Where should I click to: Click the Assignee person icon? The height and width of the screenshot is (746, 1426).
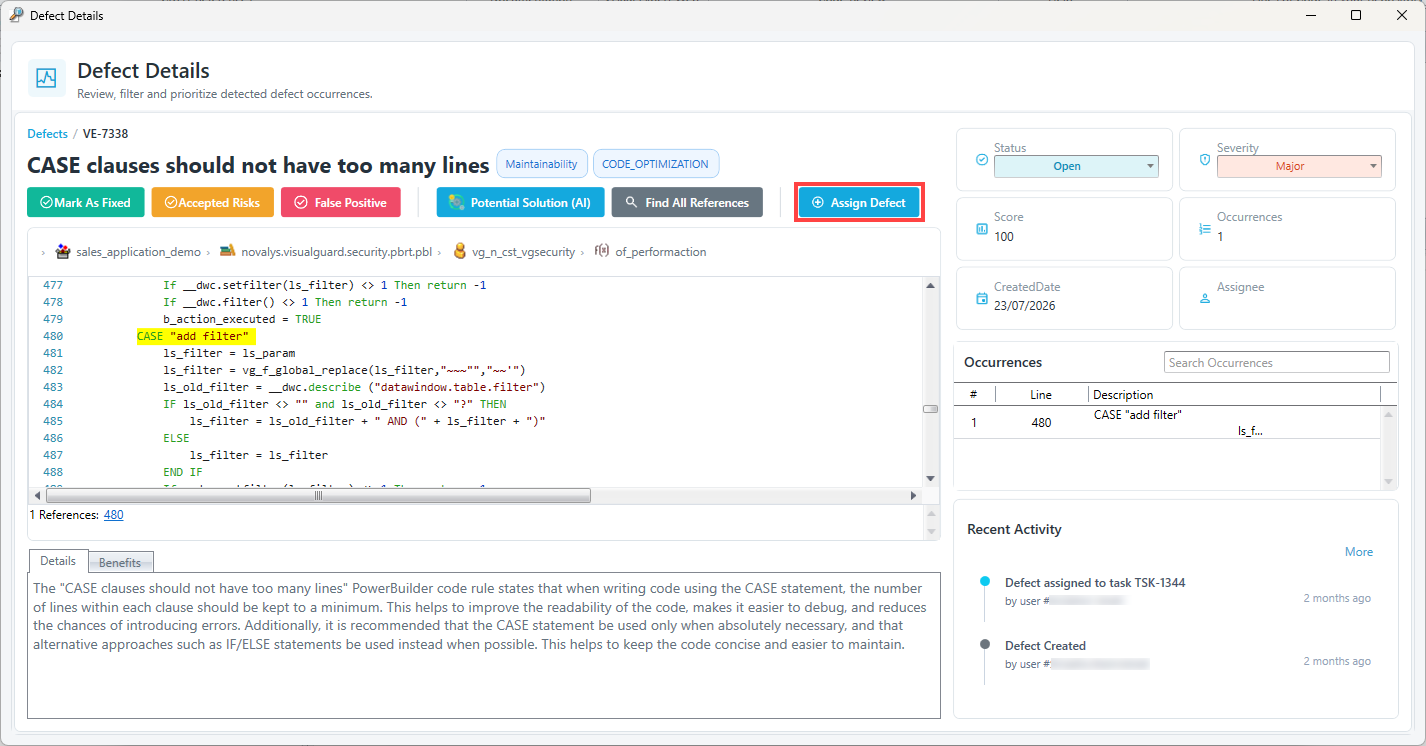[x=1204, y=299]
